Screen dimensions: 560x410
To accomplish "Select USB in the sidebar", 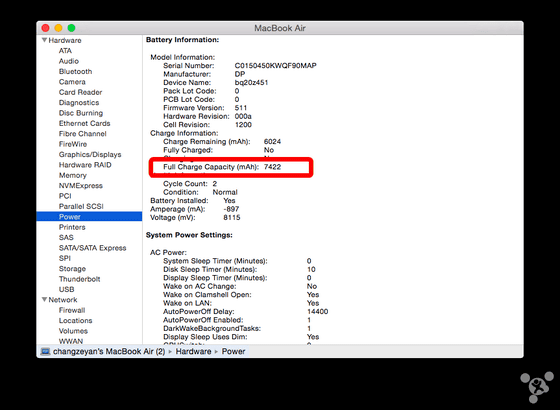I will 66,289.
